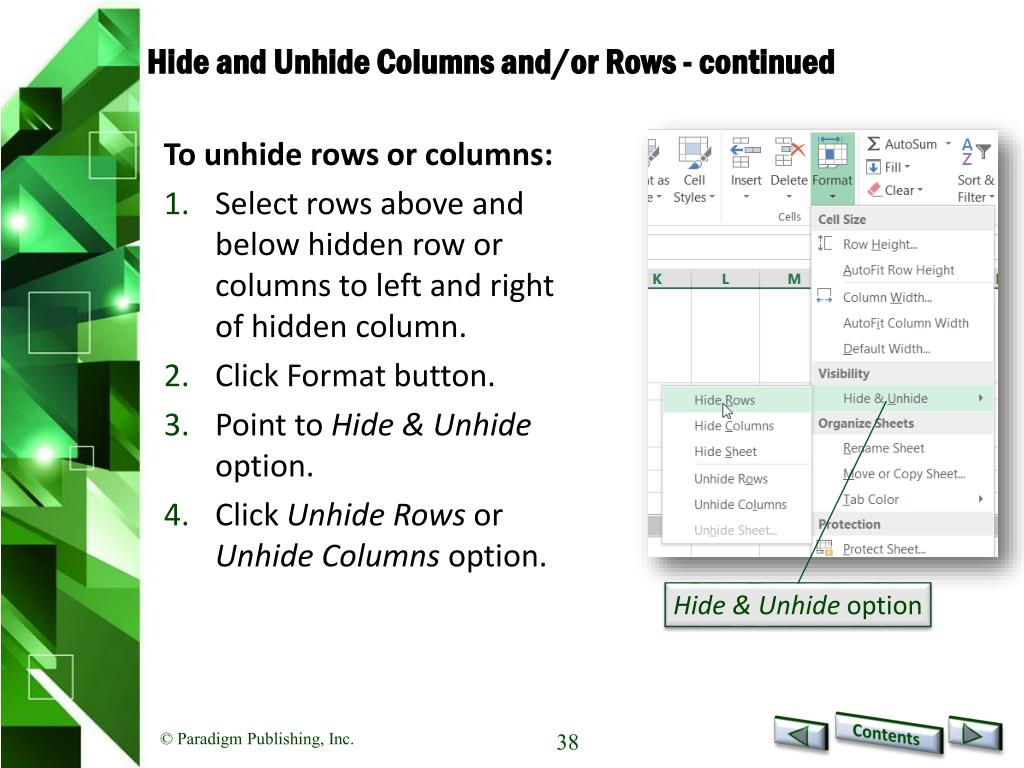
Task: Open Sort & Filter dropdown arrow
Action: tap(991, 197)
